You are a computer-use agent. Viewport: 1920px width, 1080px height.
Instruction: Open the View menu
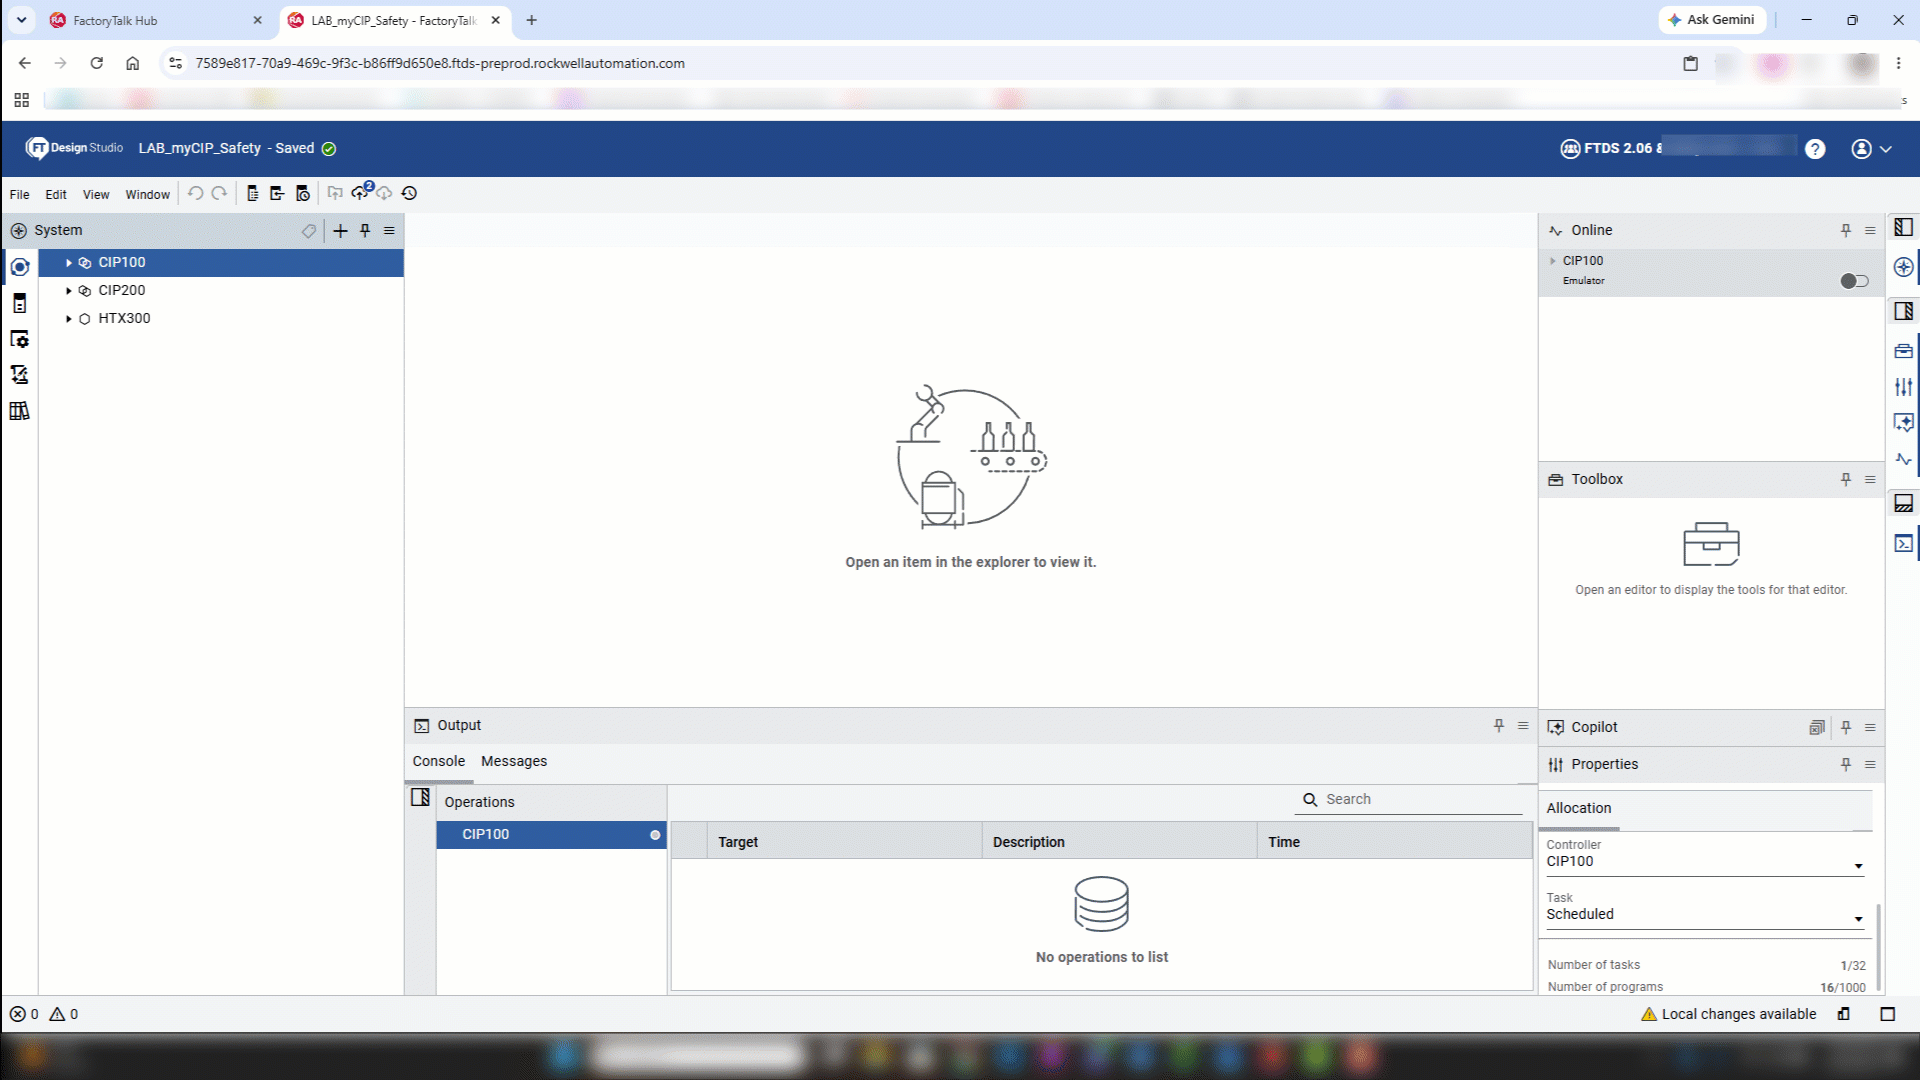[x=96, y=195]
